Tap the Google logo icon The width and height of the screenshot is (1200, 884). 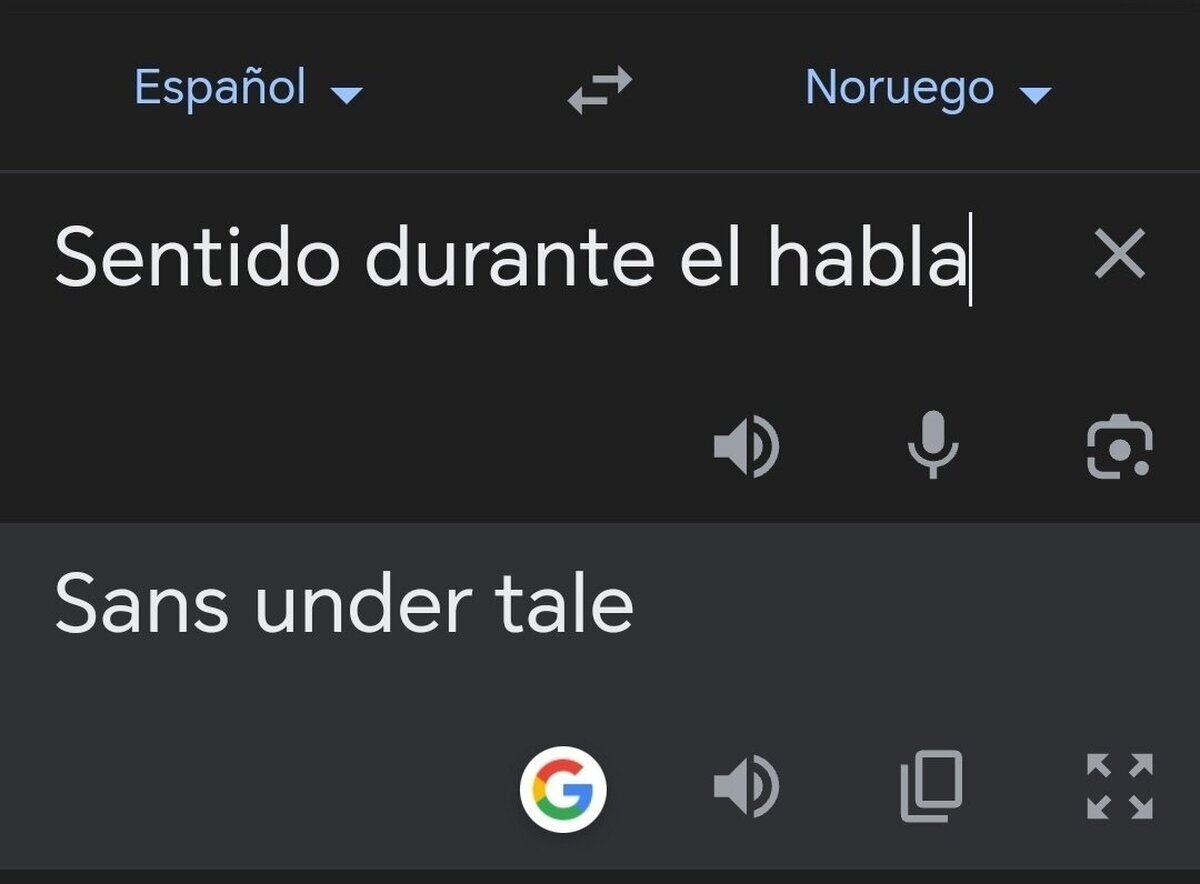[x=563, y=792]
